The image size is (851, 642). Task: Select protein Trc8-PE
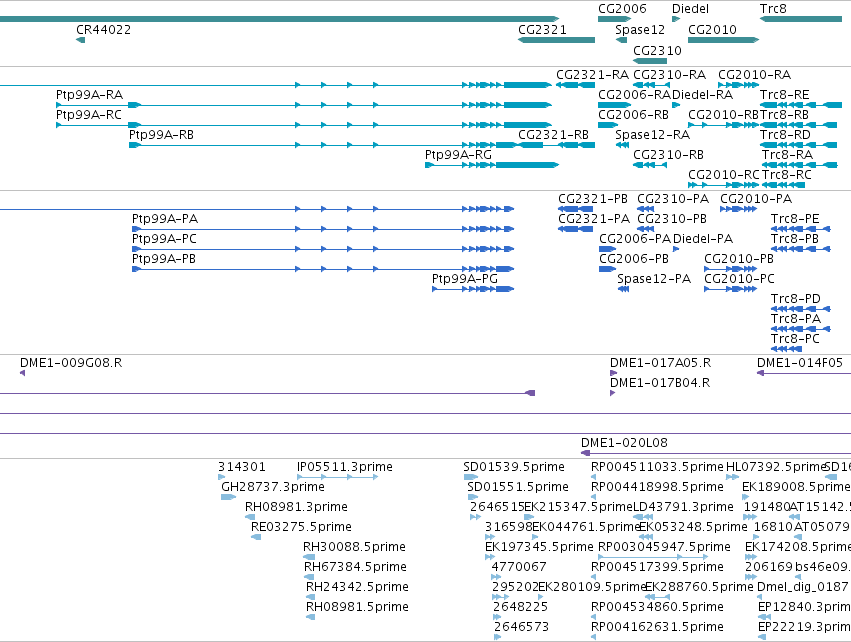(795, 219)
